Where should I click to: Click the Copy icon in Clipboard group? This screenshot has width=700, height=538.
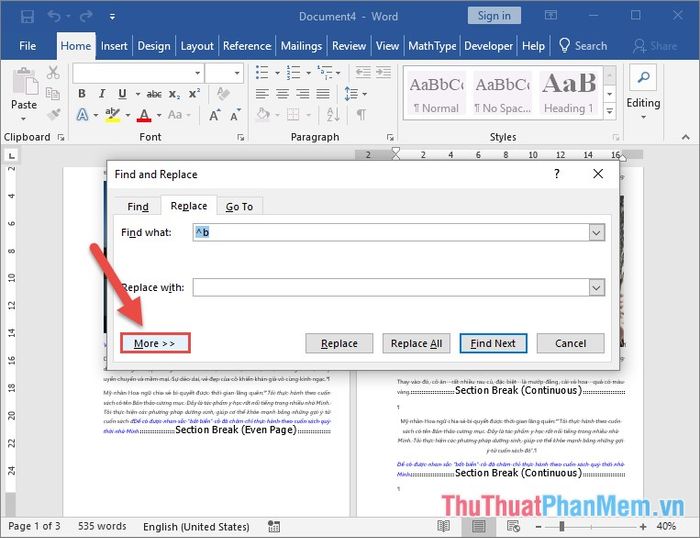(53, 93)
